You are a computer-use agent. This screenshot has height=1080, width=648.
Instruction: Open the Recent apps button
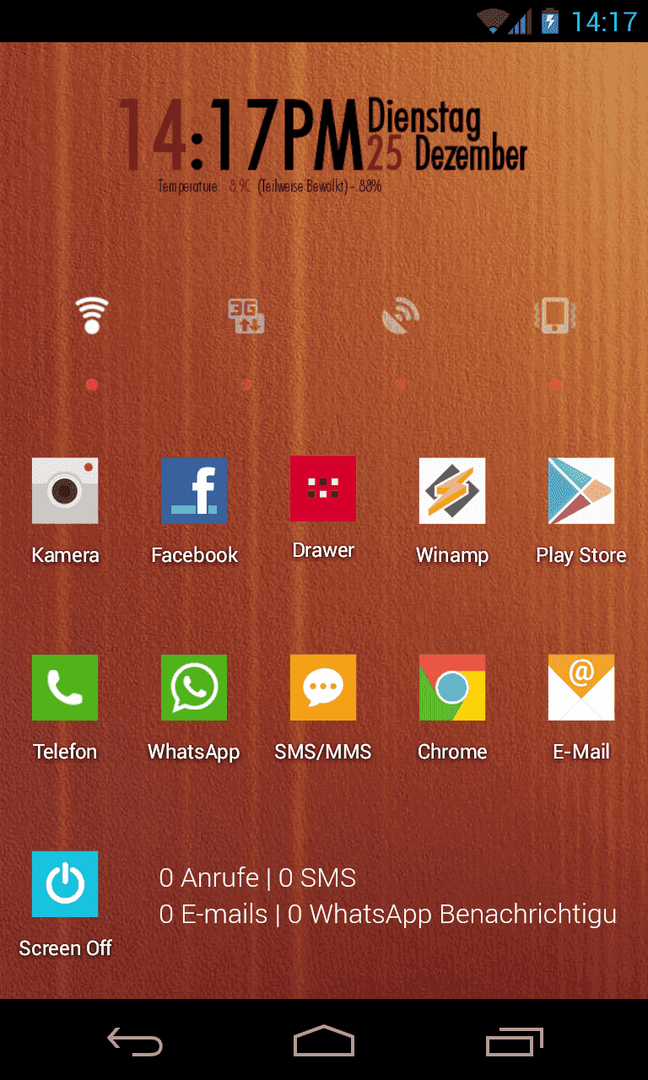(514, 1041)
